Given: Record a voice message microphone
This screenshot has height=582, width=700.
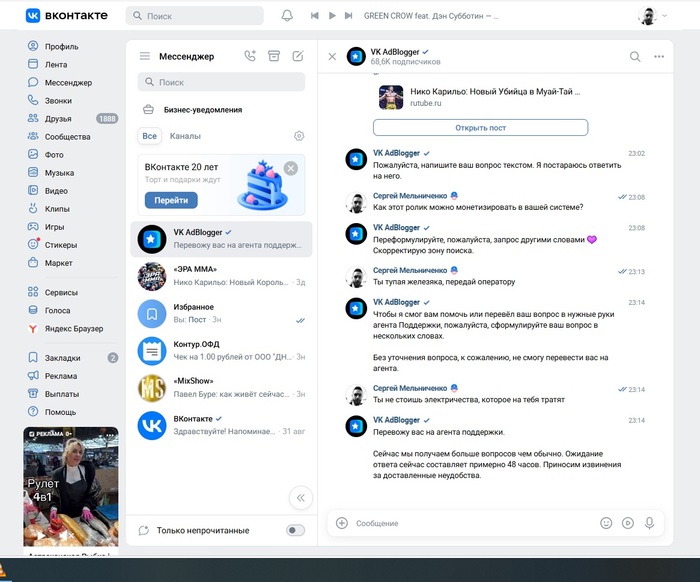Looking at the screenshot, I should tap(650, 523).
